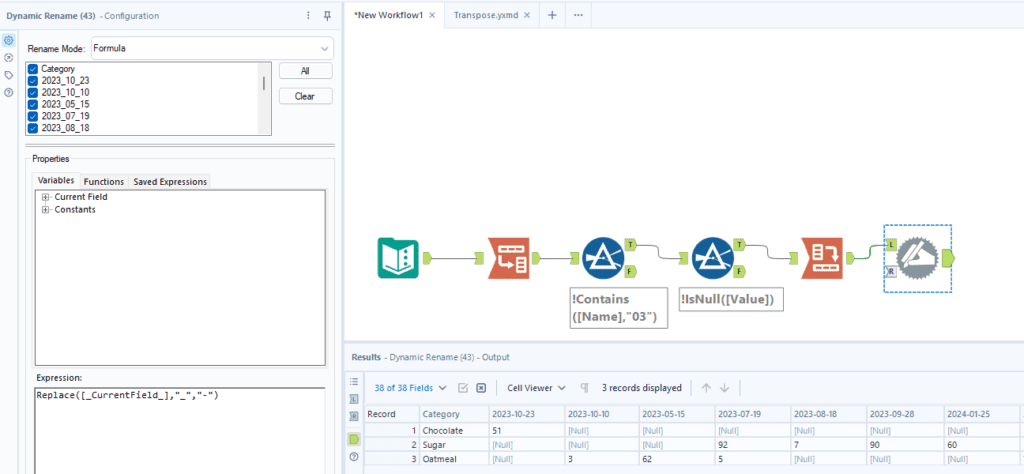This screenshot has height=474, width=1024.
Task: Click the Cross Tab tool node
Action: pos(822,259)
